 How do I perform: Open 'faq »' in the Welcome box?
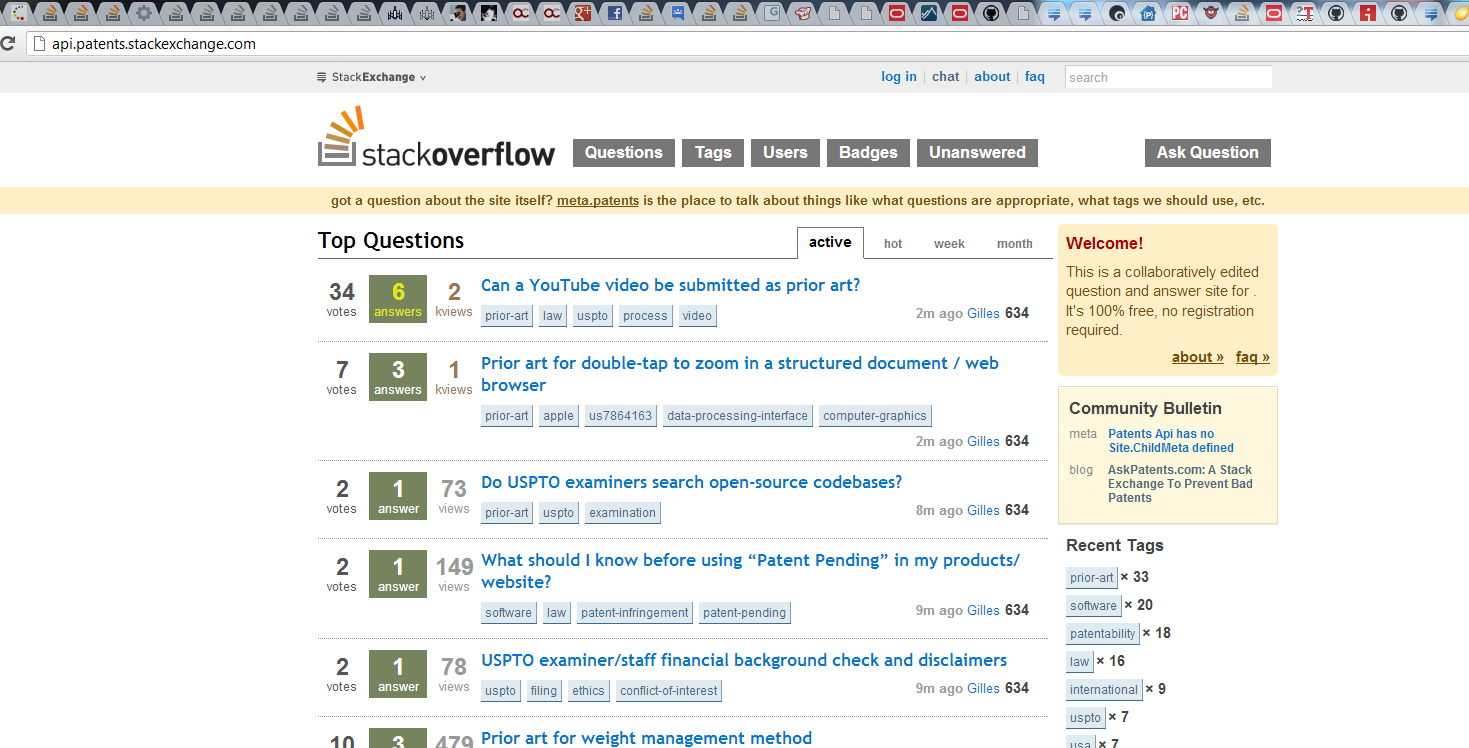tap(1253, 357)
